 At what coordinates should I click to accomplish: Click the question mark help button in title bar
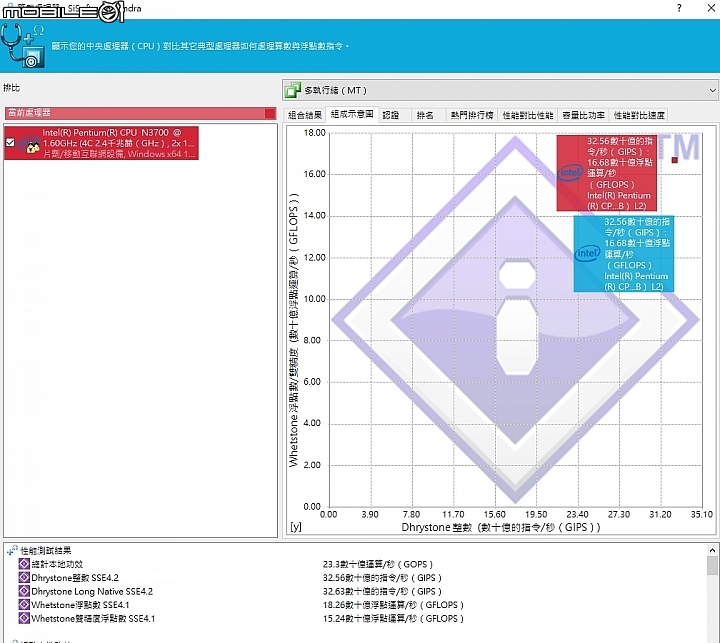679,8
